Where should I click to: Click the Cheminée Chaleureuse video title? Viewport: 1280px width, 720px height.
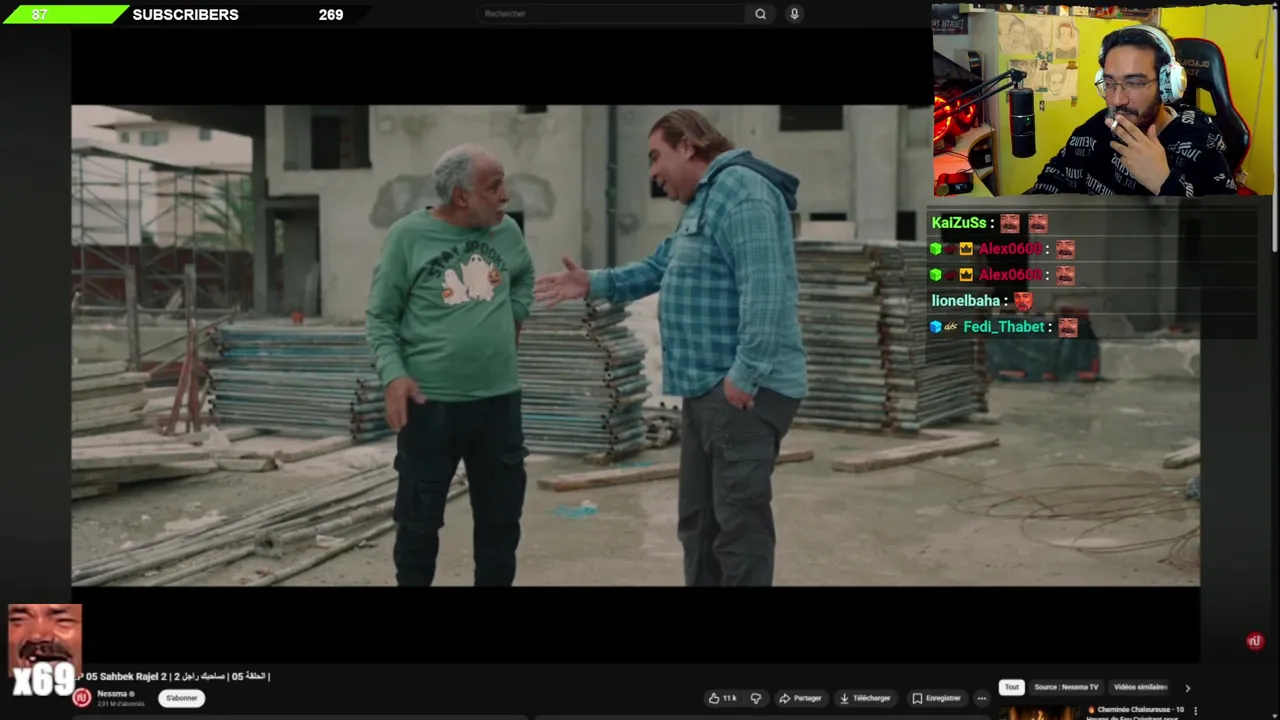point(1136,712)
